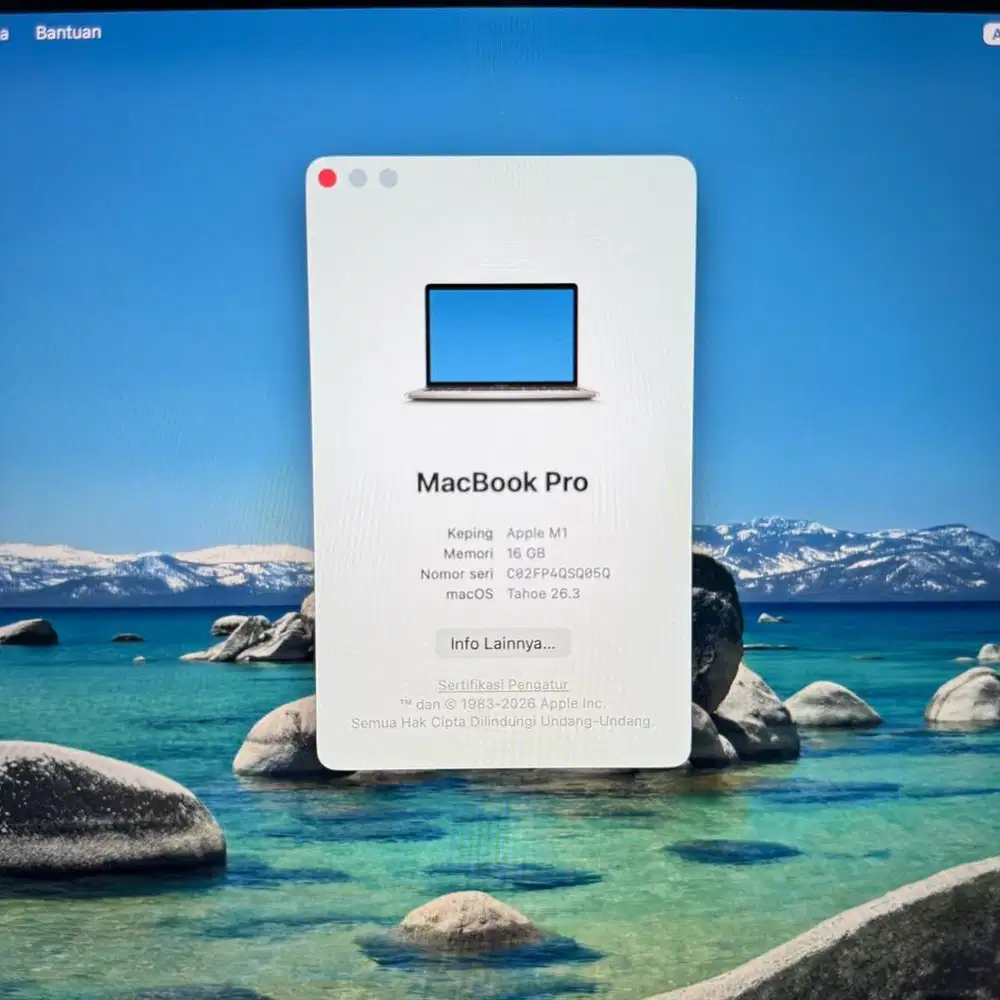Click the macOS label
1000x1000 pixels.
(x=469, y=594)
